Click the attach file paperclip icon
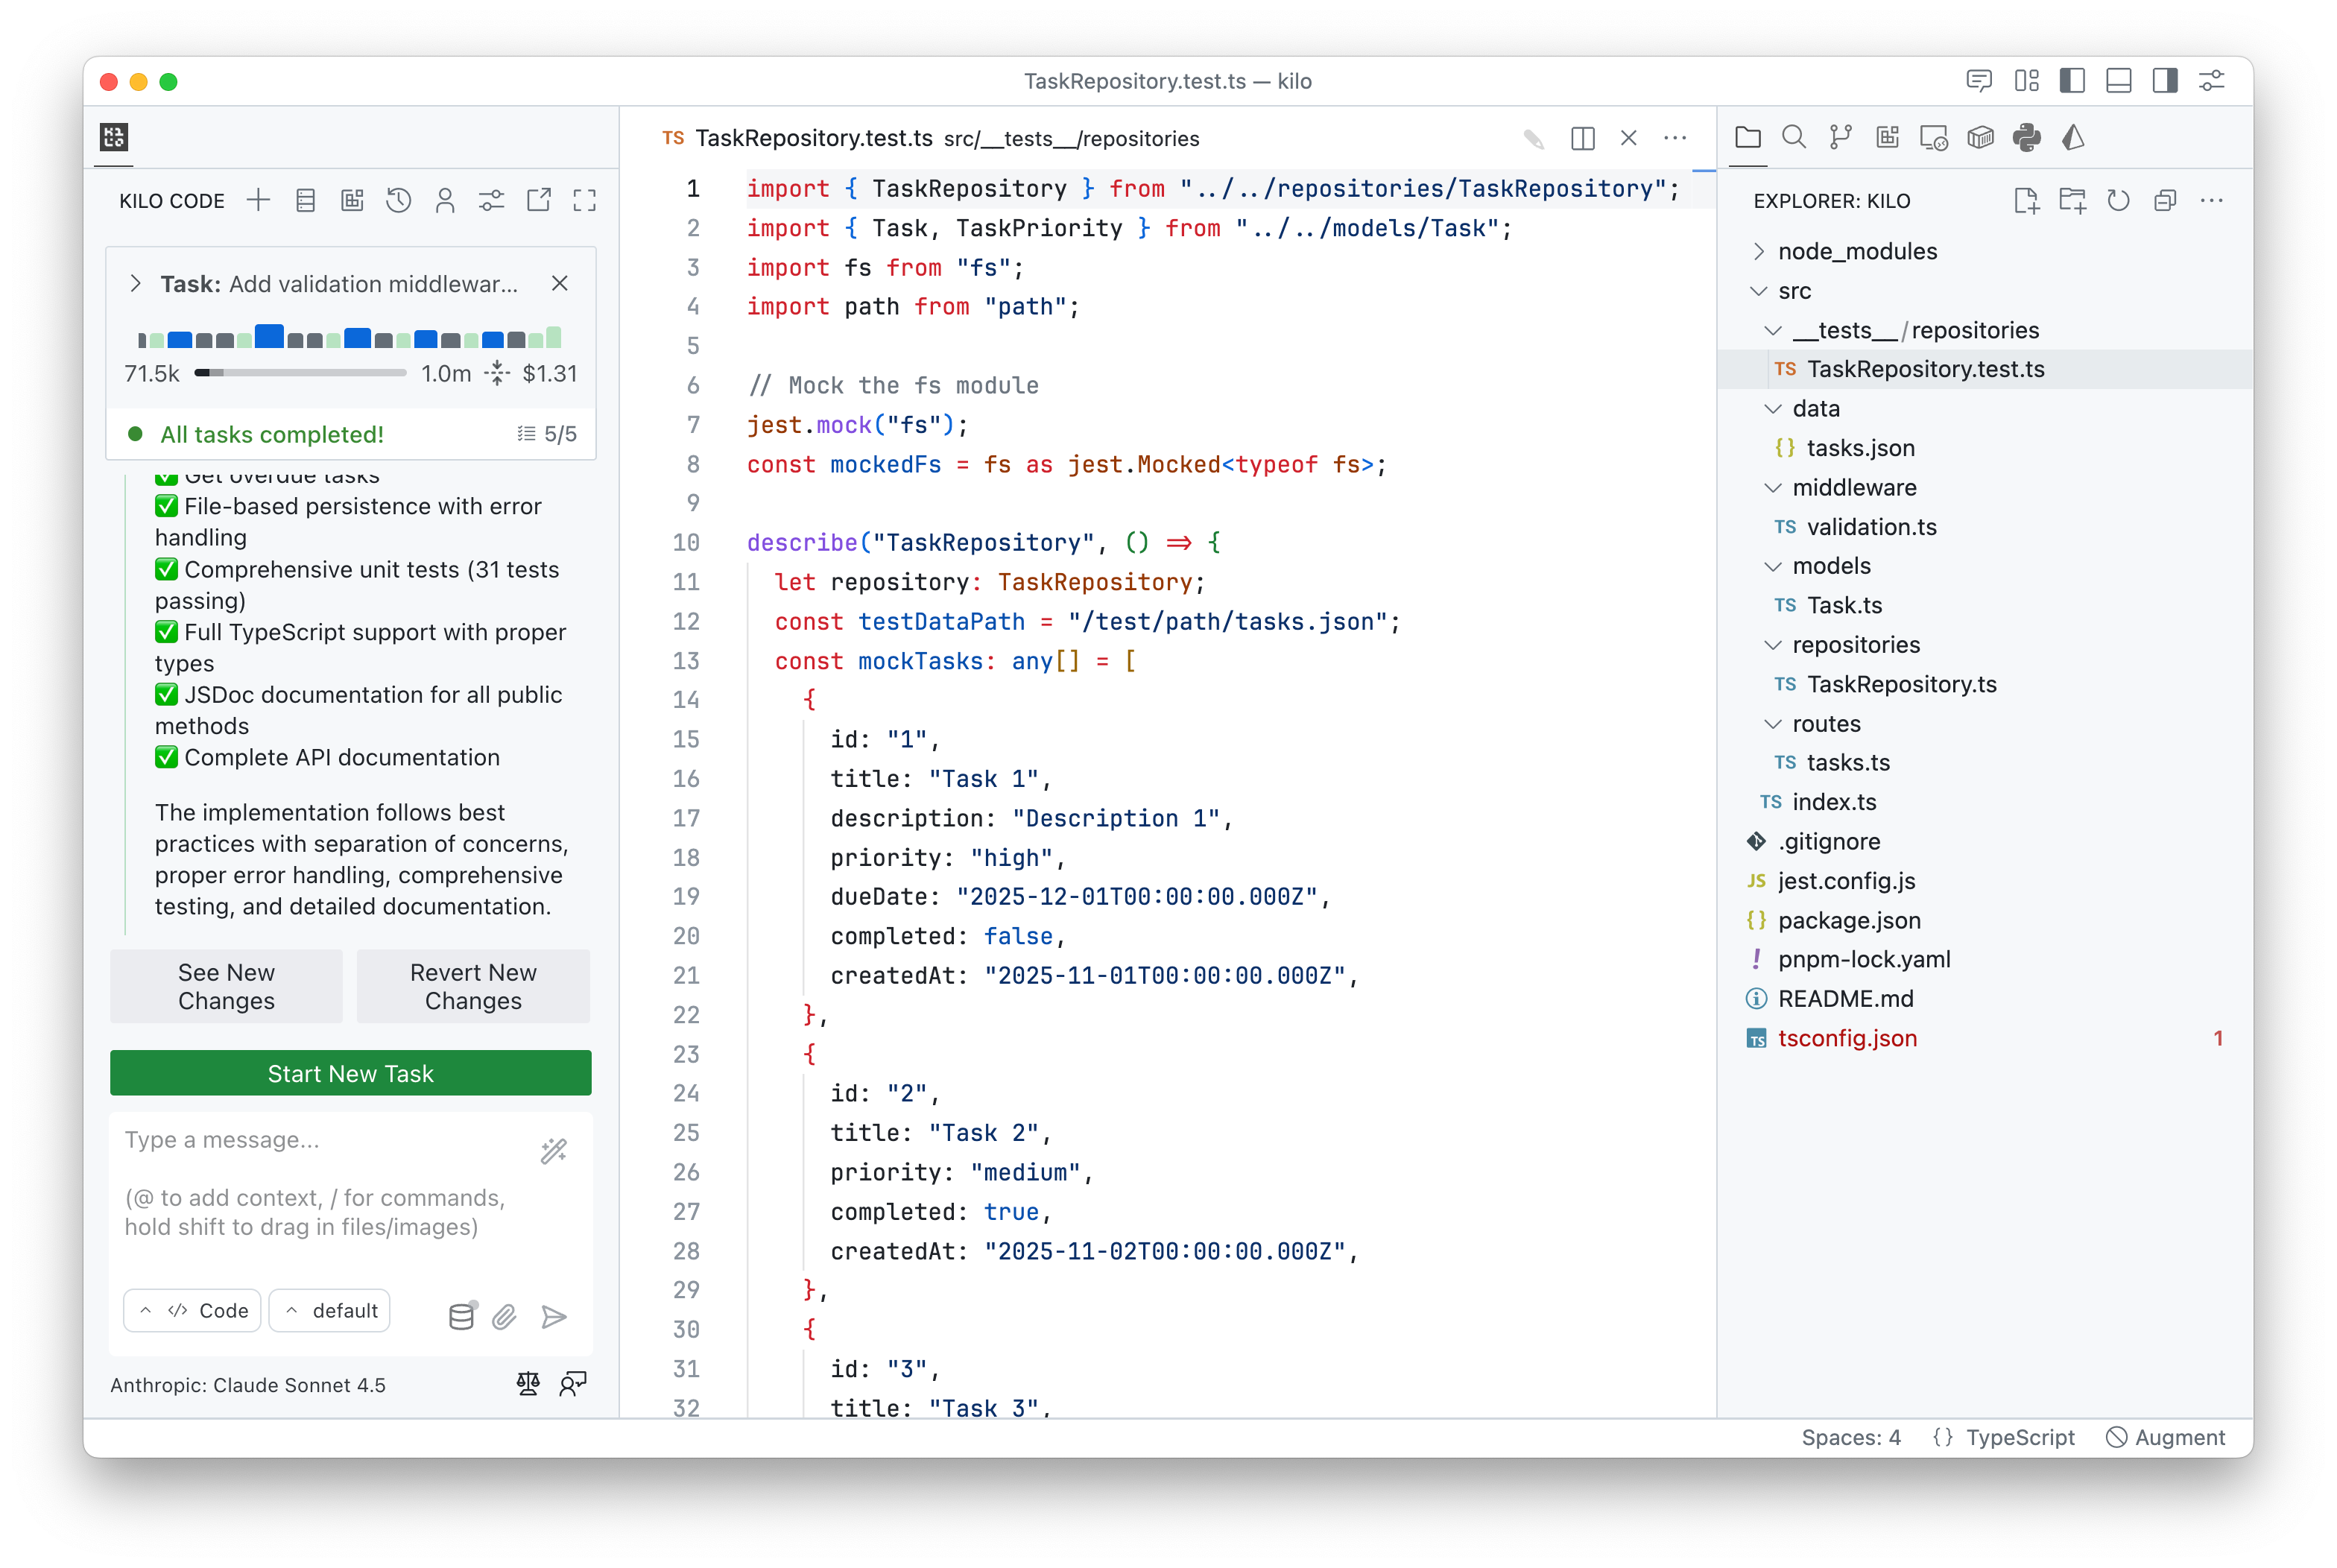The image size is (2337, 1568). [x=505, y=1316]
